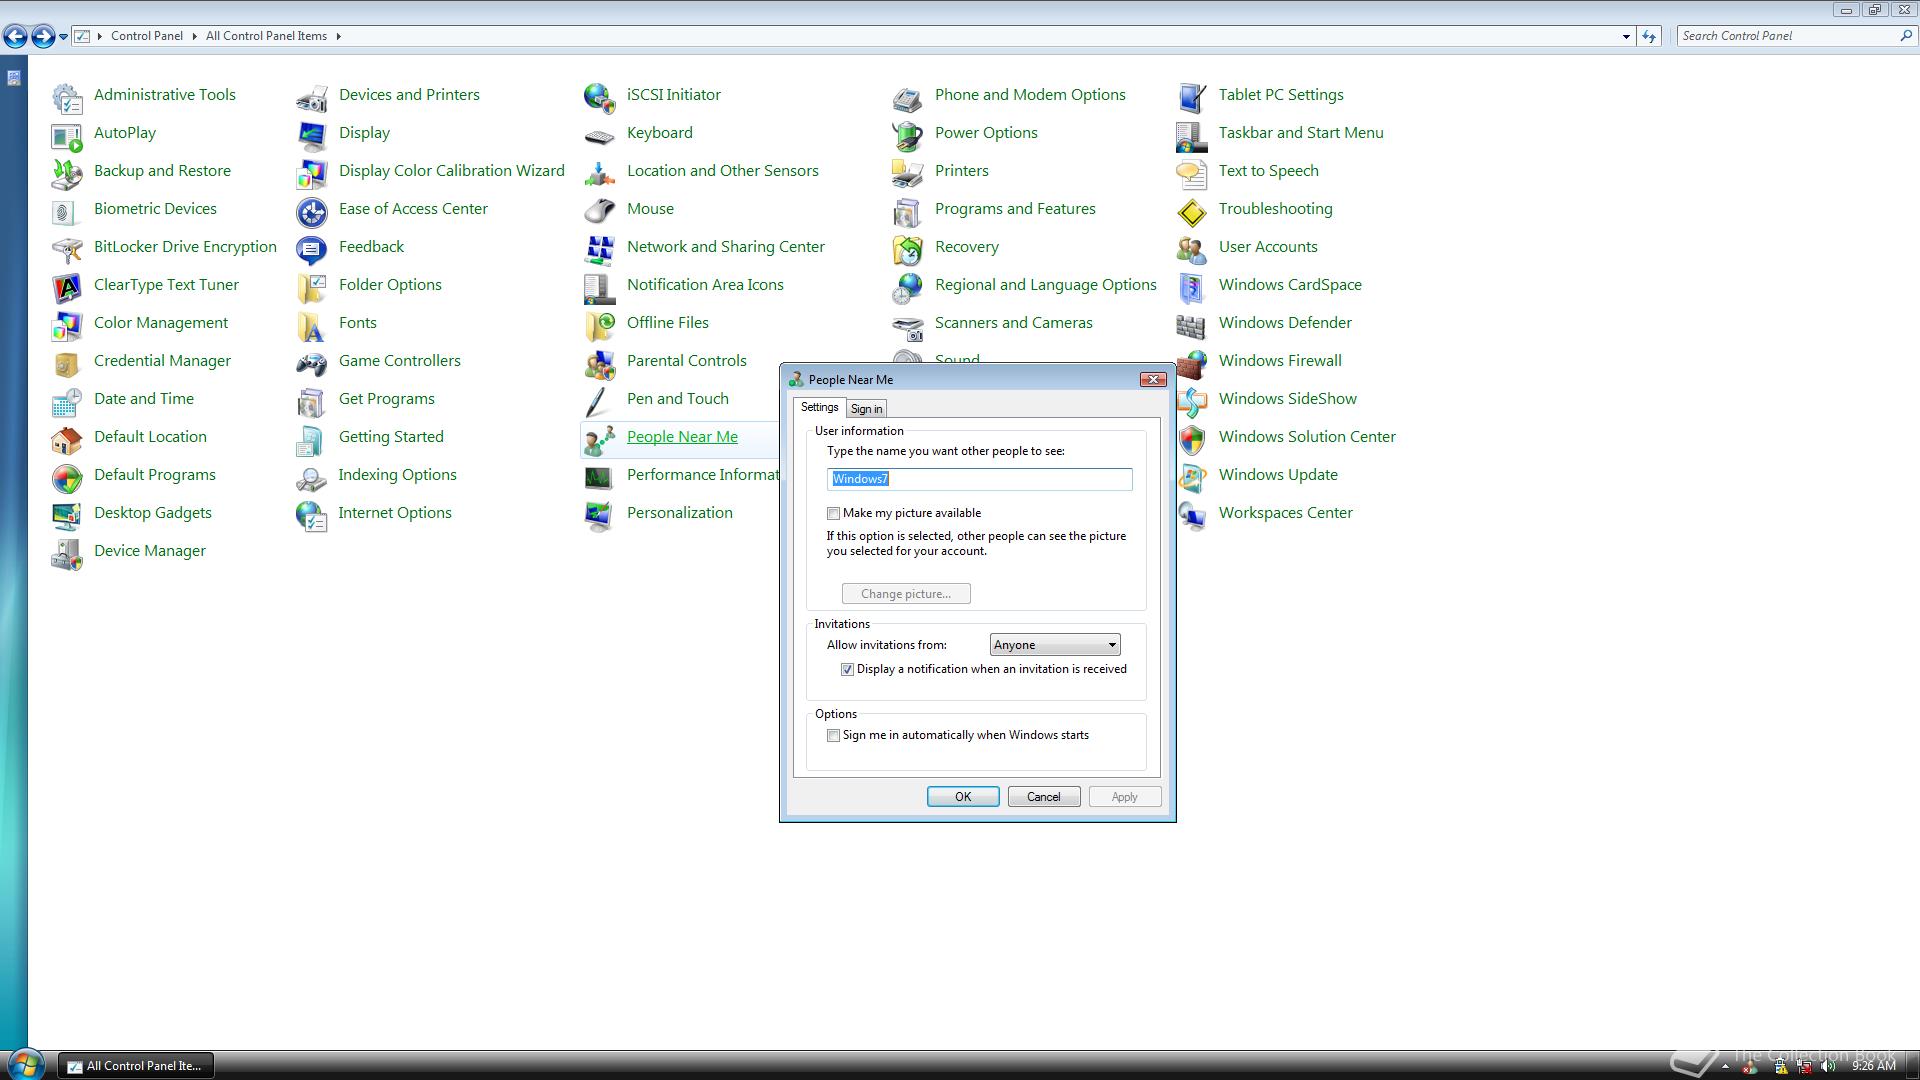Open the Windows Defender icon
The image size is (1920, 1080).
tap(1192, 326)
